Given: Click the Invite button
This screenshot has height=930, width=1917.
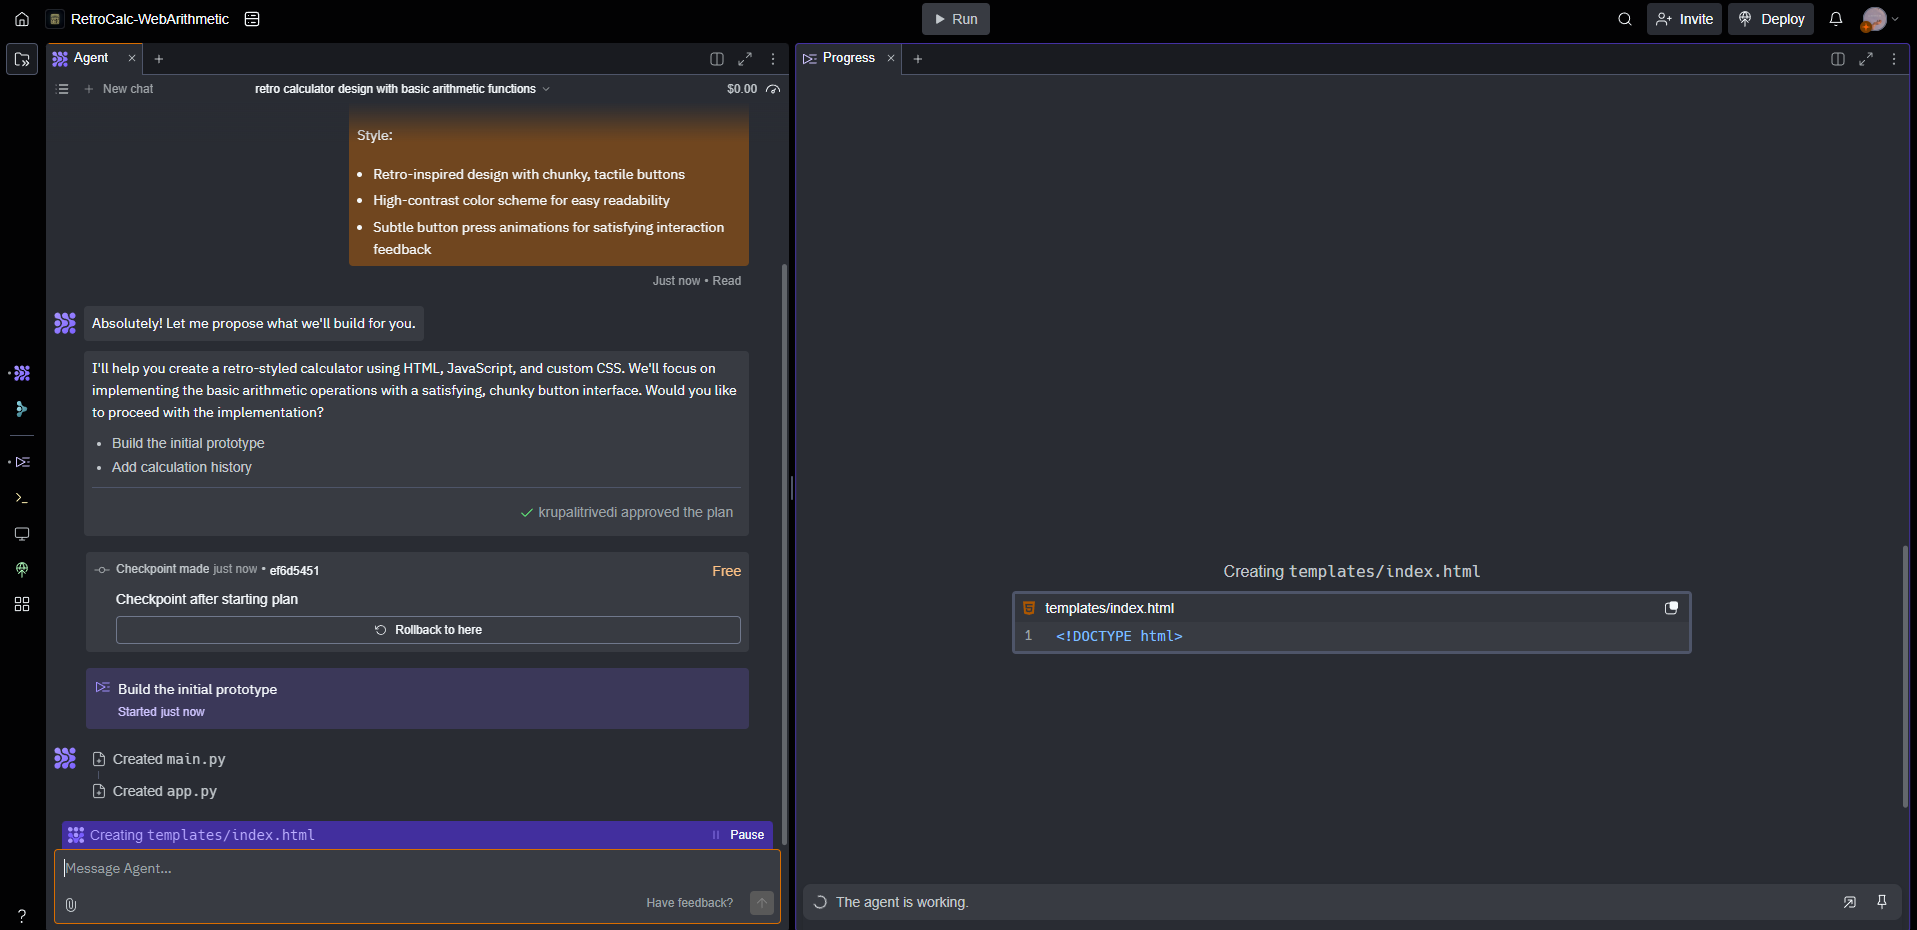Looking at the screenshot, I should [x=1684, y=19].
